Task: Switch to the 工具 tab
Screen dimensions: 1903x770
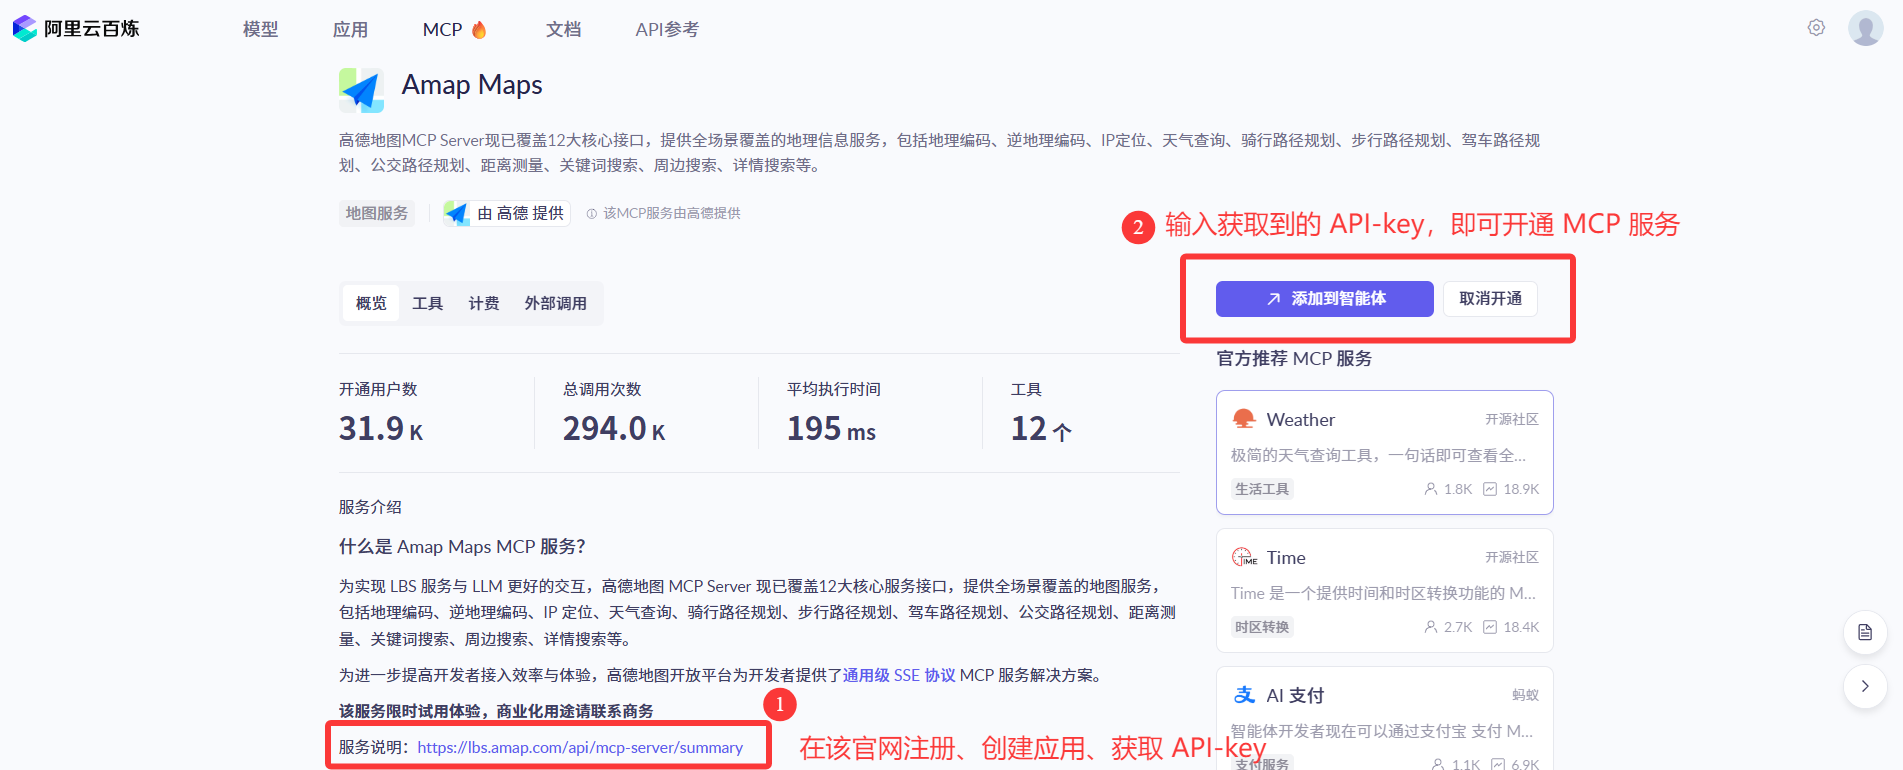Action: click(427, 303)
